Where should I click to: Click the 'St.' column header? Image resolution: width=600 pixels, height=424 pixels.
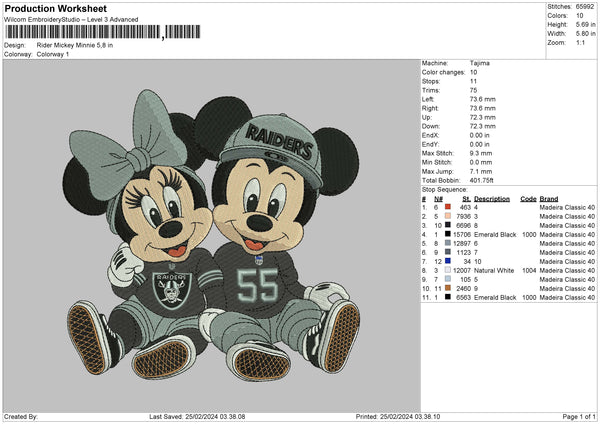tap(466, 199)
